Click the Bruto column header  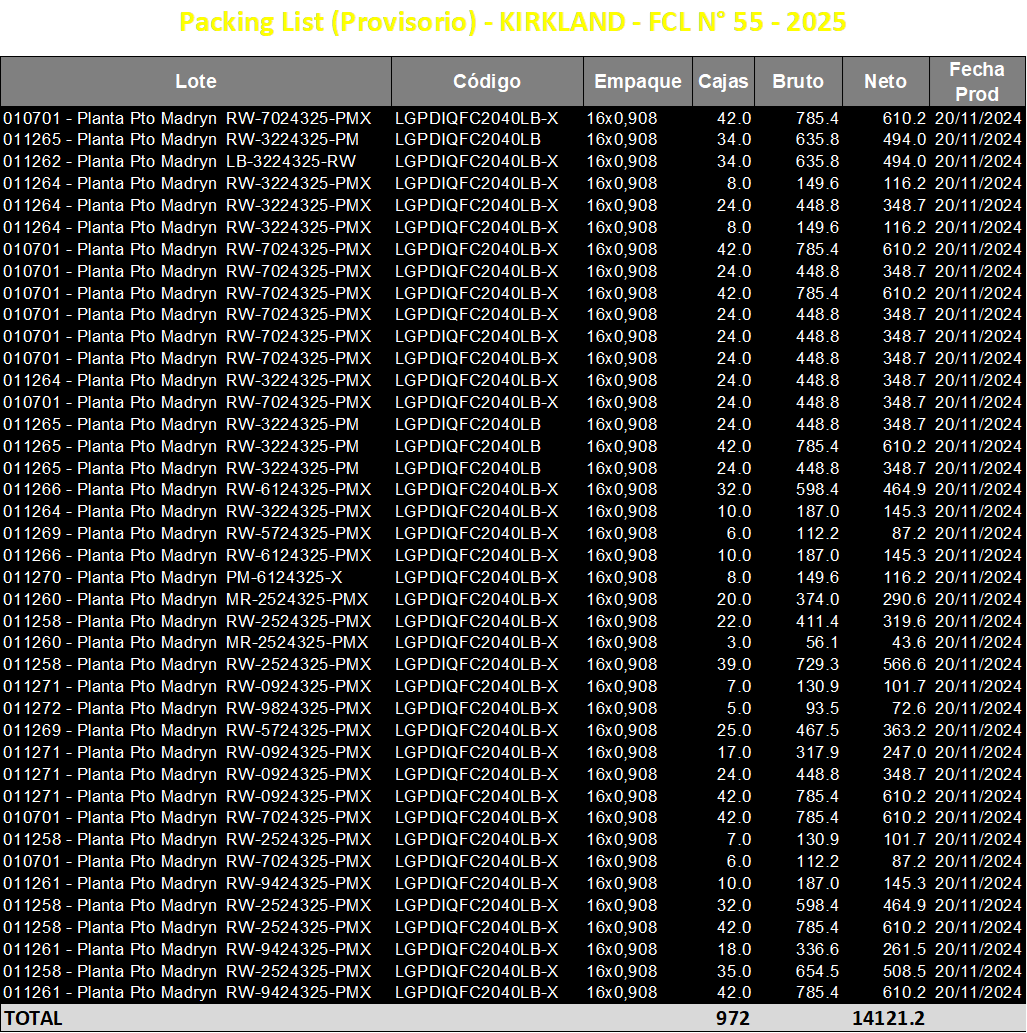pos(798,81)
